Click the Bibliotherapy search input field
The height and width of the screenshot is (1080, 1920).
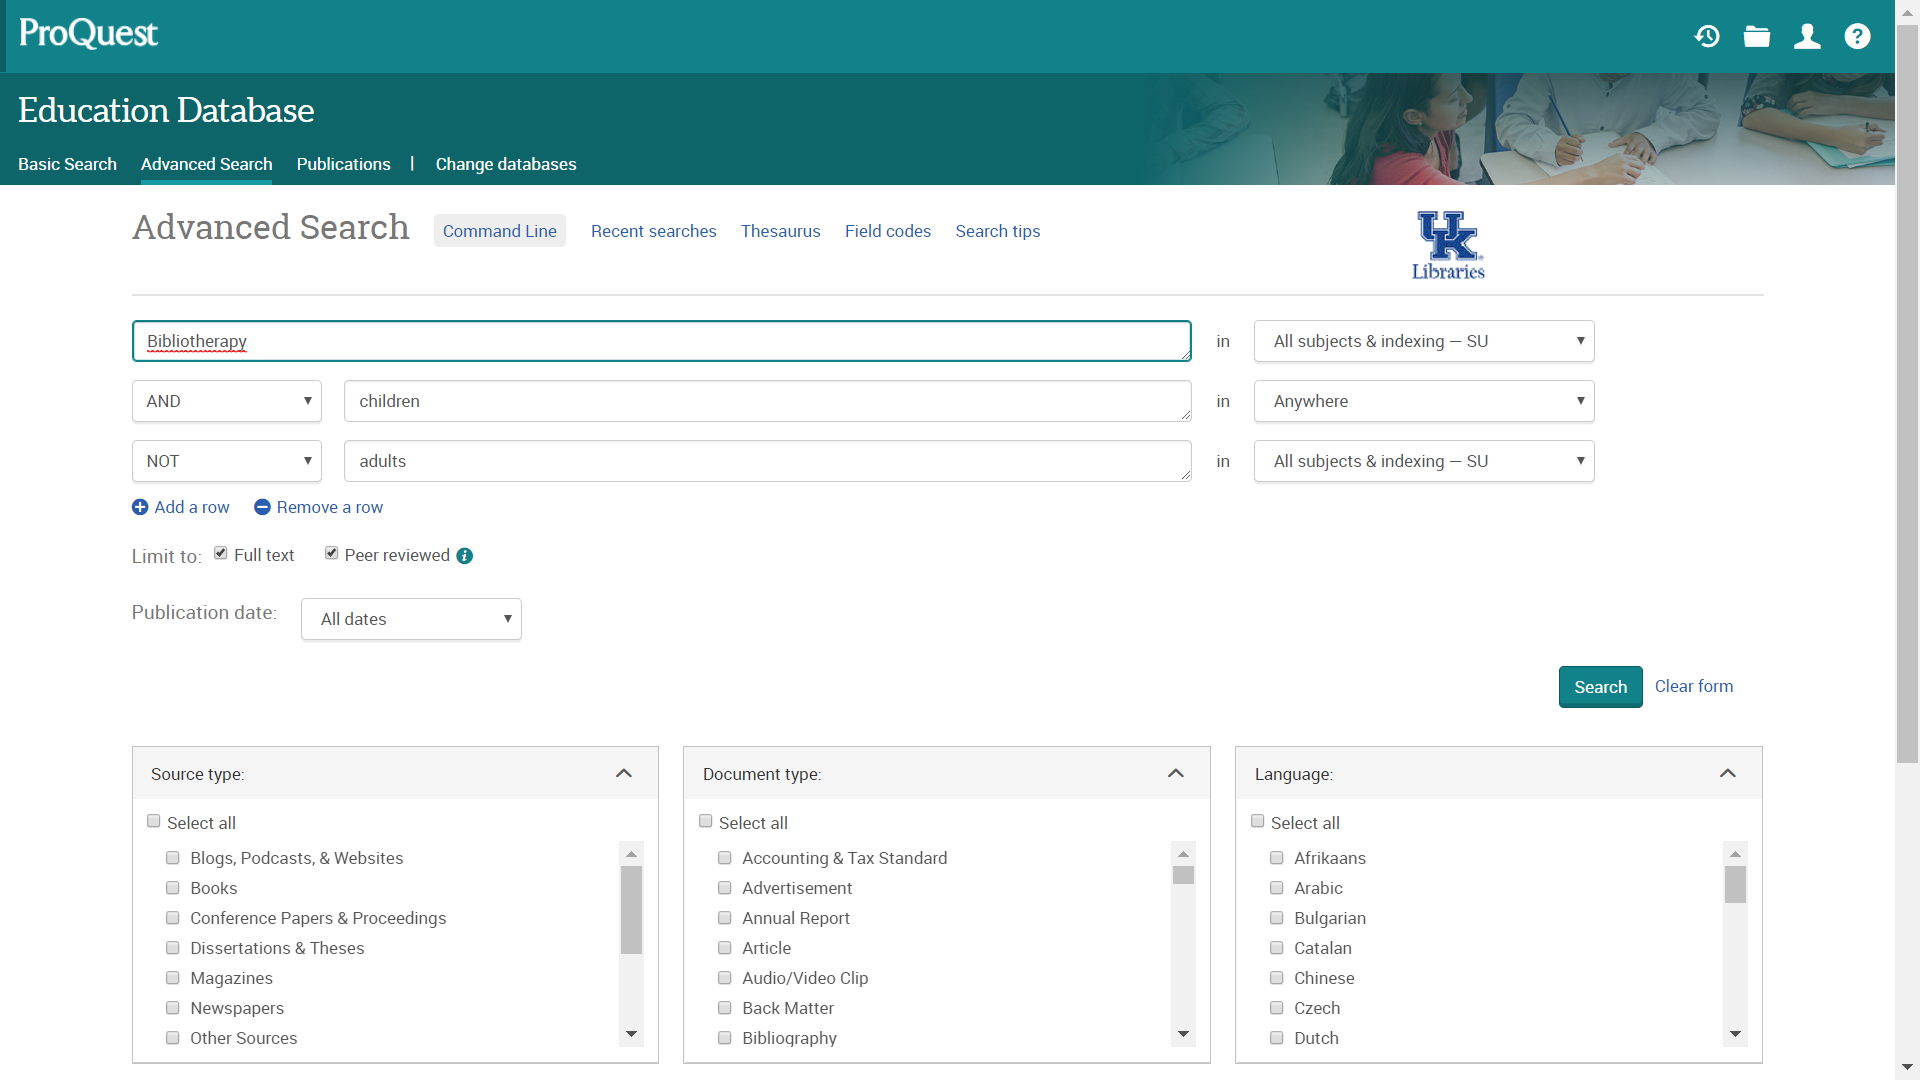pyautogui.click(x=660, y=341)
